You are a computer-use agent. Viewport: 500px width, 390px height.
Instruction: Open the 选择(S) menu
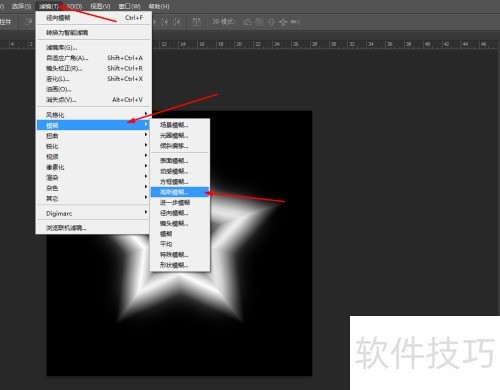(x=21, y=6)
